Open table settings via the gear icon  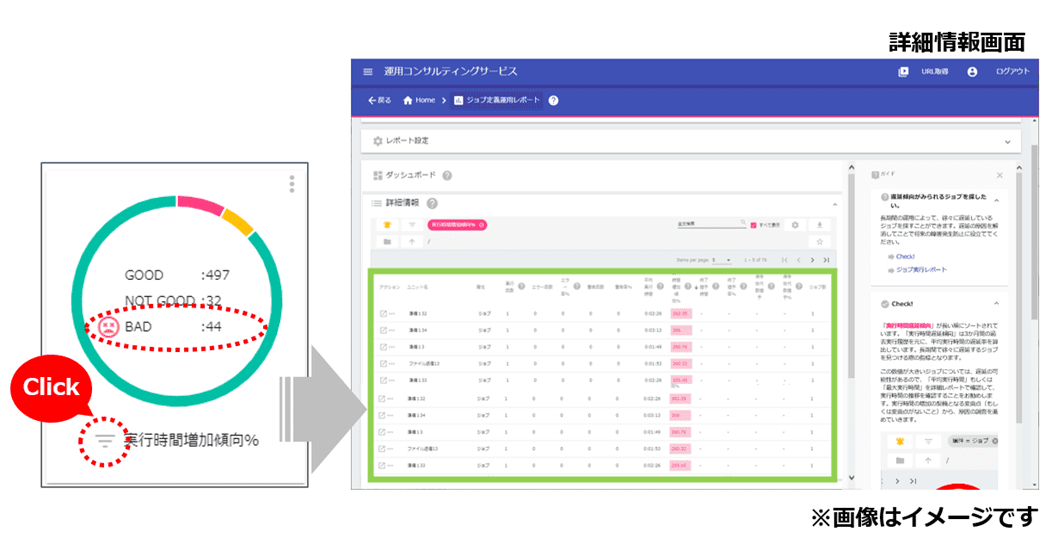pos(795,225)
